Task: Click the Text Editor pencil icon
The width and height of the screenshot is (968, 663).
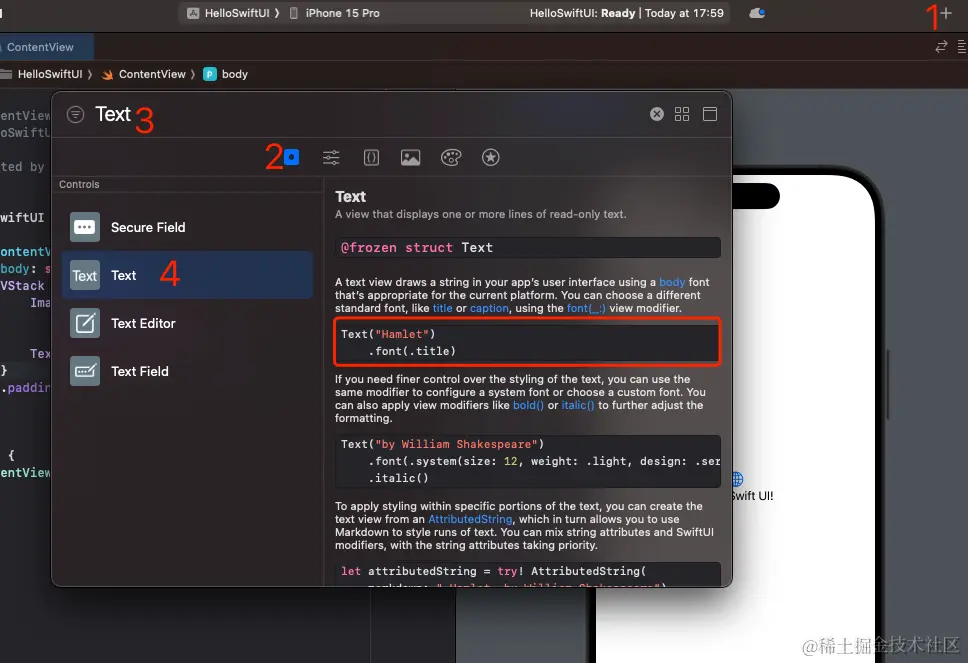Action: point(85,323)
